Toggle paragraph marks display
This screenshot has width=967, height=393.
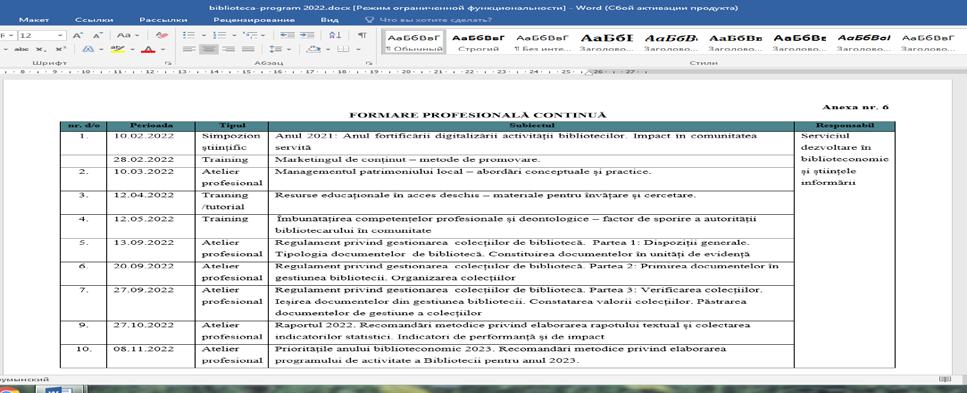(x=362, y=36)
